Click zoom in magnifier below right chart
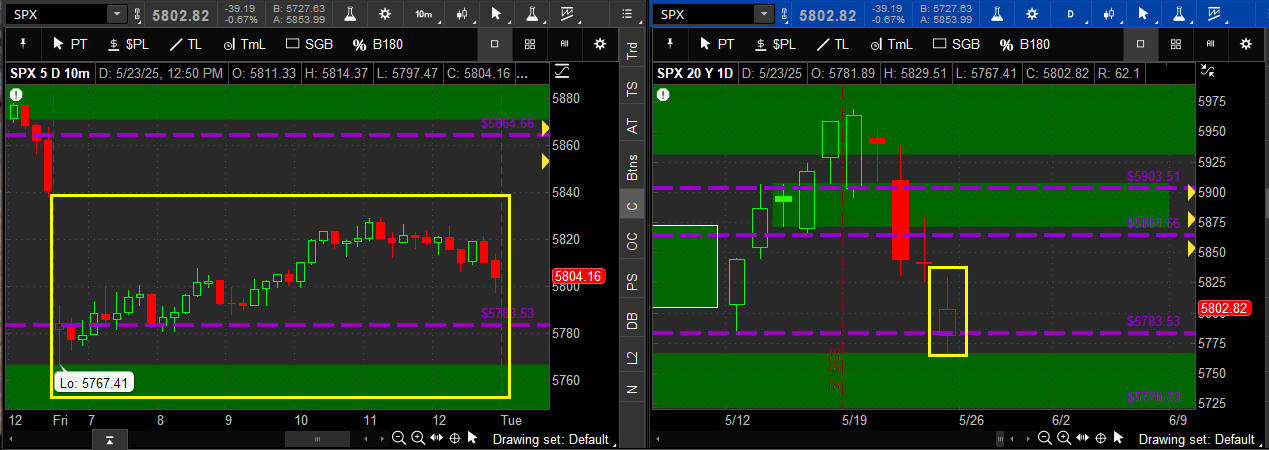This screenshot has height=450, width=1269. [1060, 438]
